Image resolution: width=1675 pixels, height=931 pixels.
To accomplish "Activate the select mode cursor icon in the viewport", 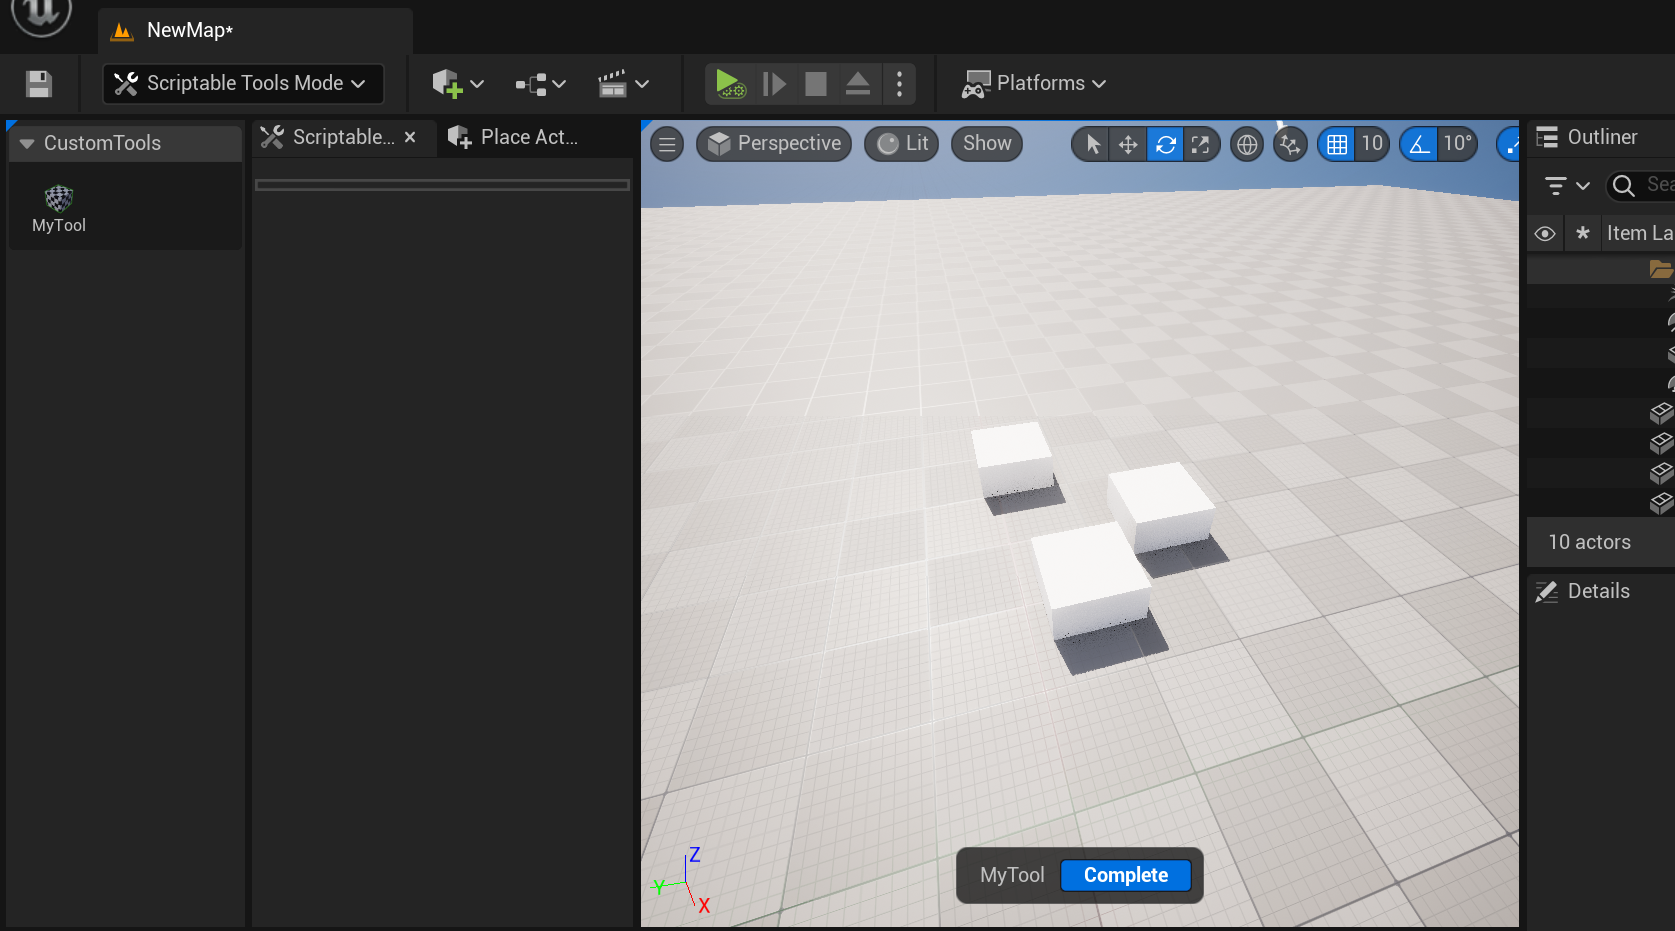I will [x=1093, y=145].
